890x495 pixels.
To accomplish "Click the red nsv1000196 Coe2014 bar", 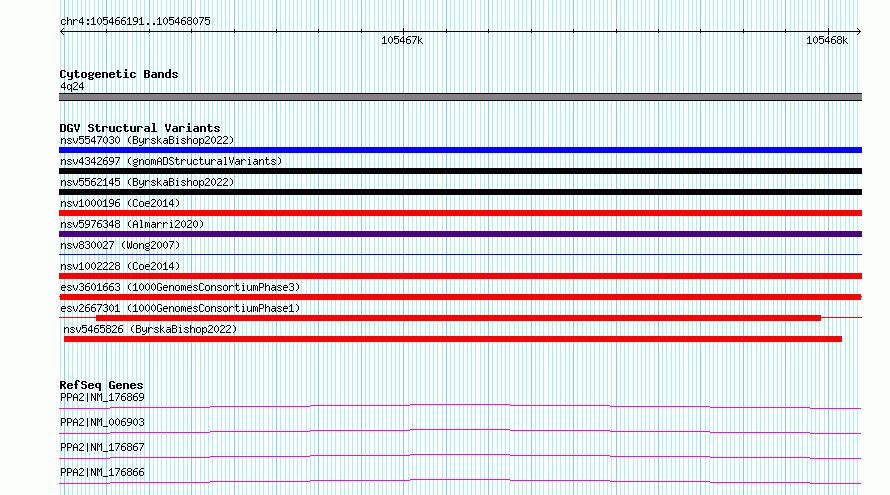I will (460, 213).
